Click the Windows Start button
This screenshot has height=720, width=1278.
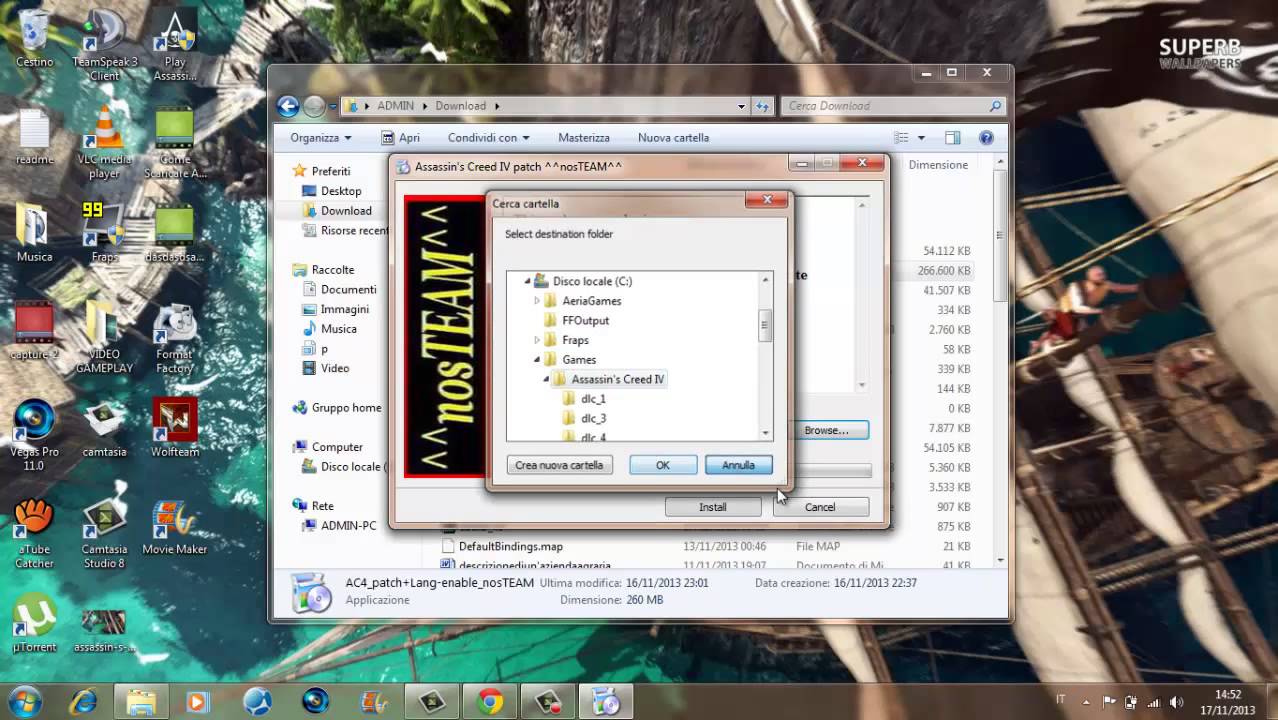point(24,701)
